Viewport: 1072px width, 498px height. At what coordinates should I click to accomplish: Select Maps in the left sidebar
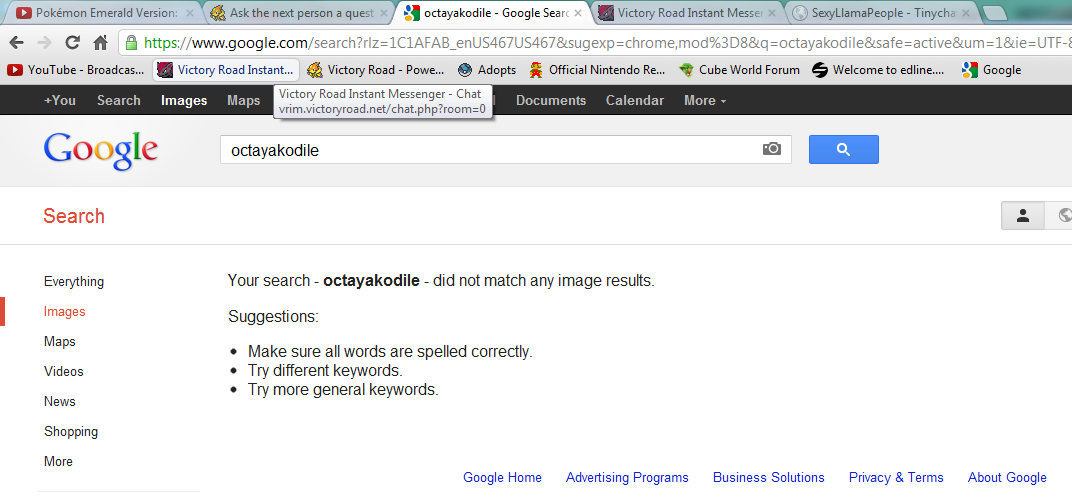click(59, 341)
